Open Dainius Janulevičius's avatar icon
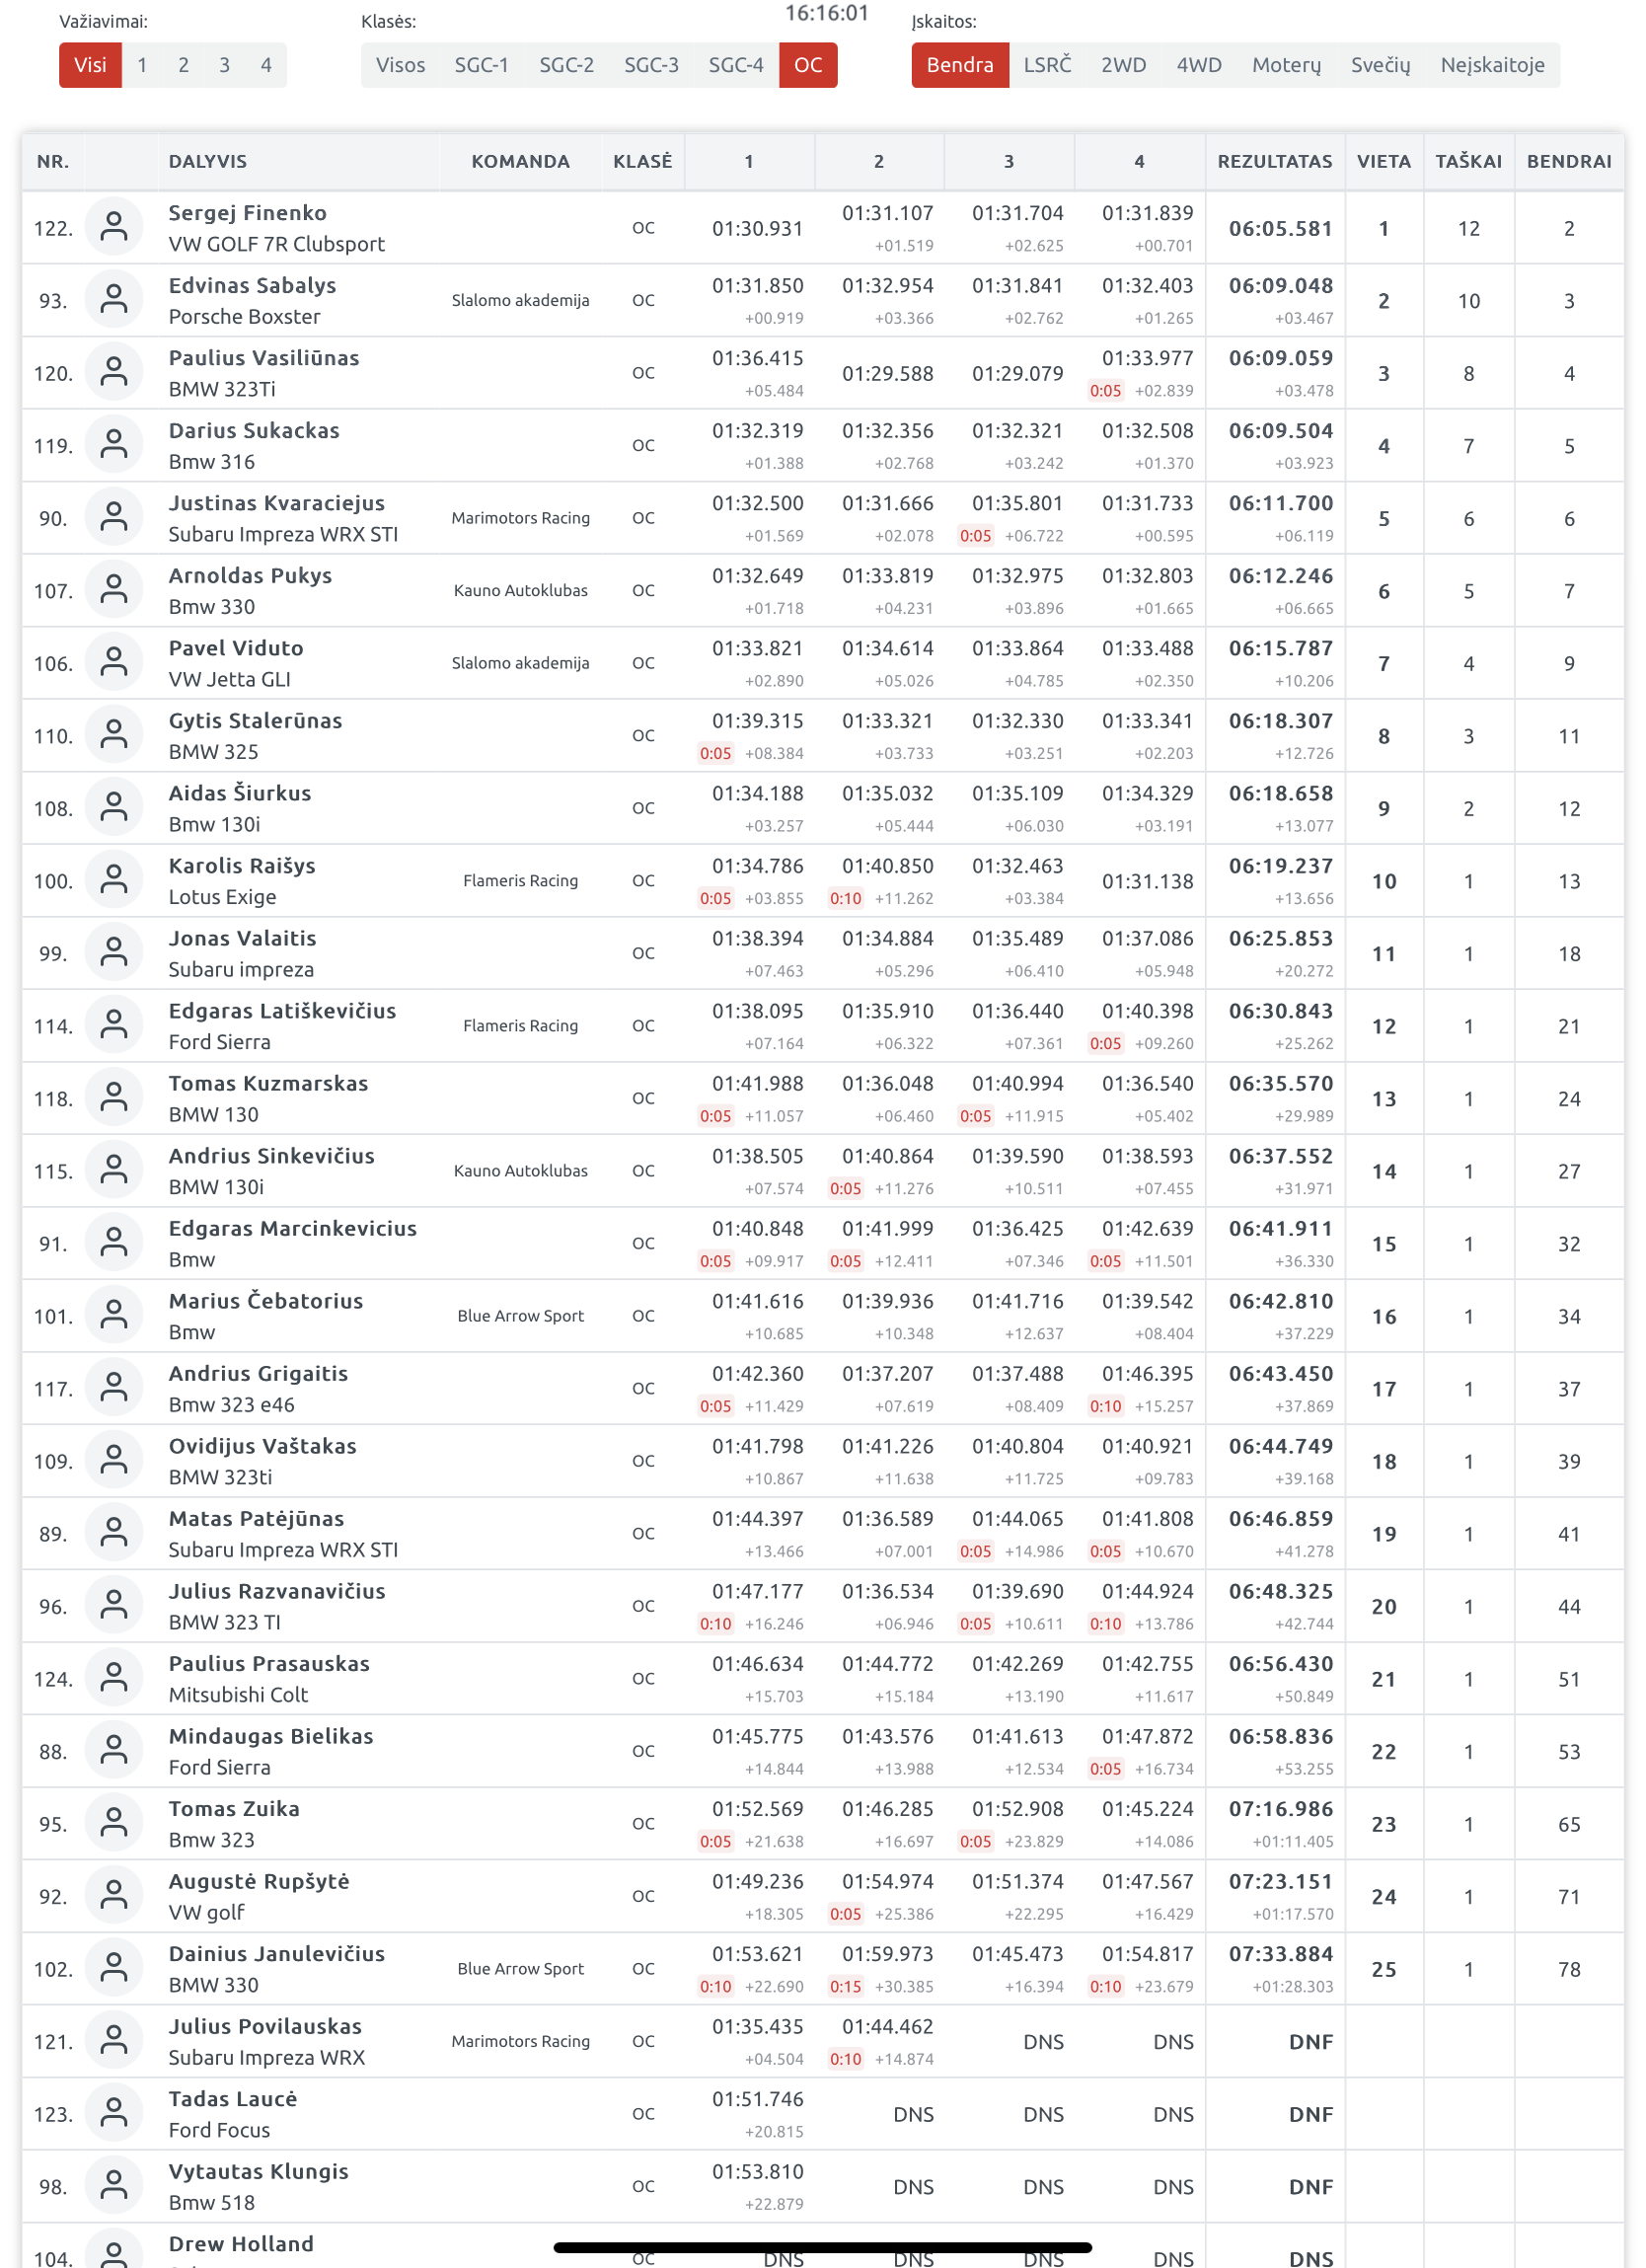The height and width of the screenshot is (2268, 1646). (x=115, y=1968)
